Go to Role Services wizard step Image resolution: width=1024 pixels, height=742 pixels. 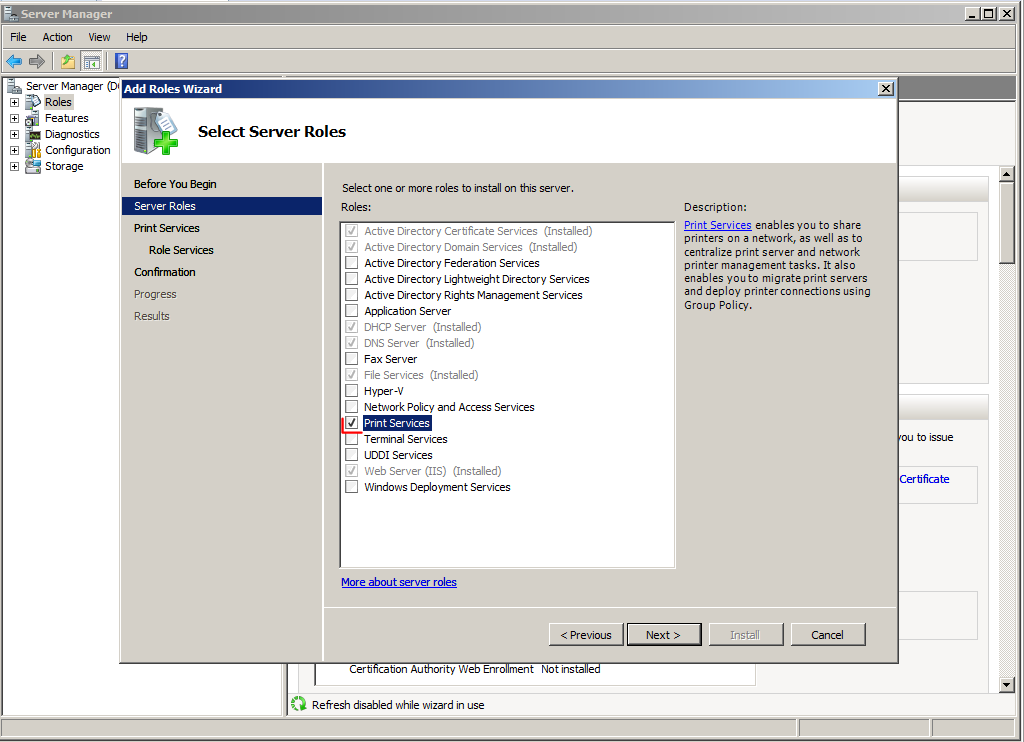(181, 250)
